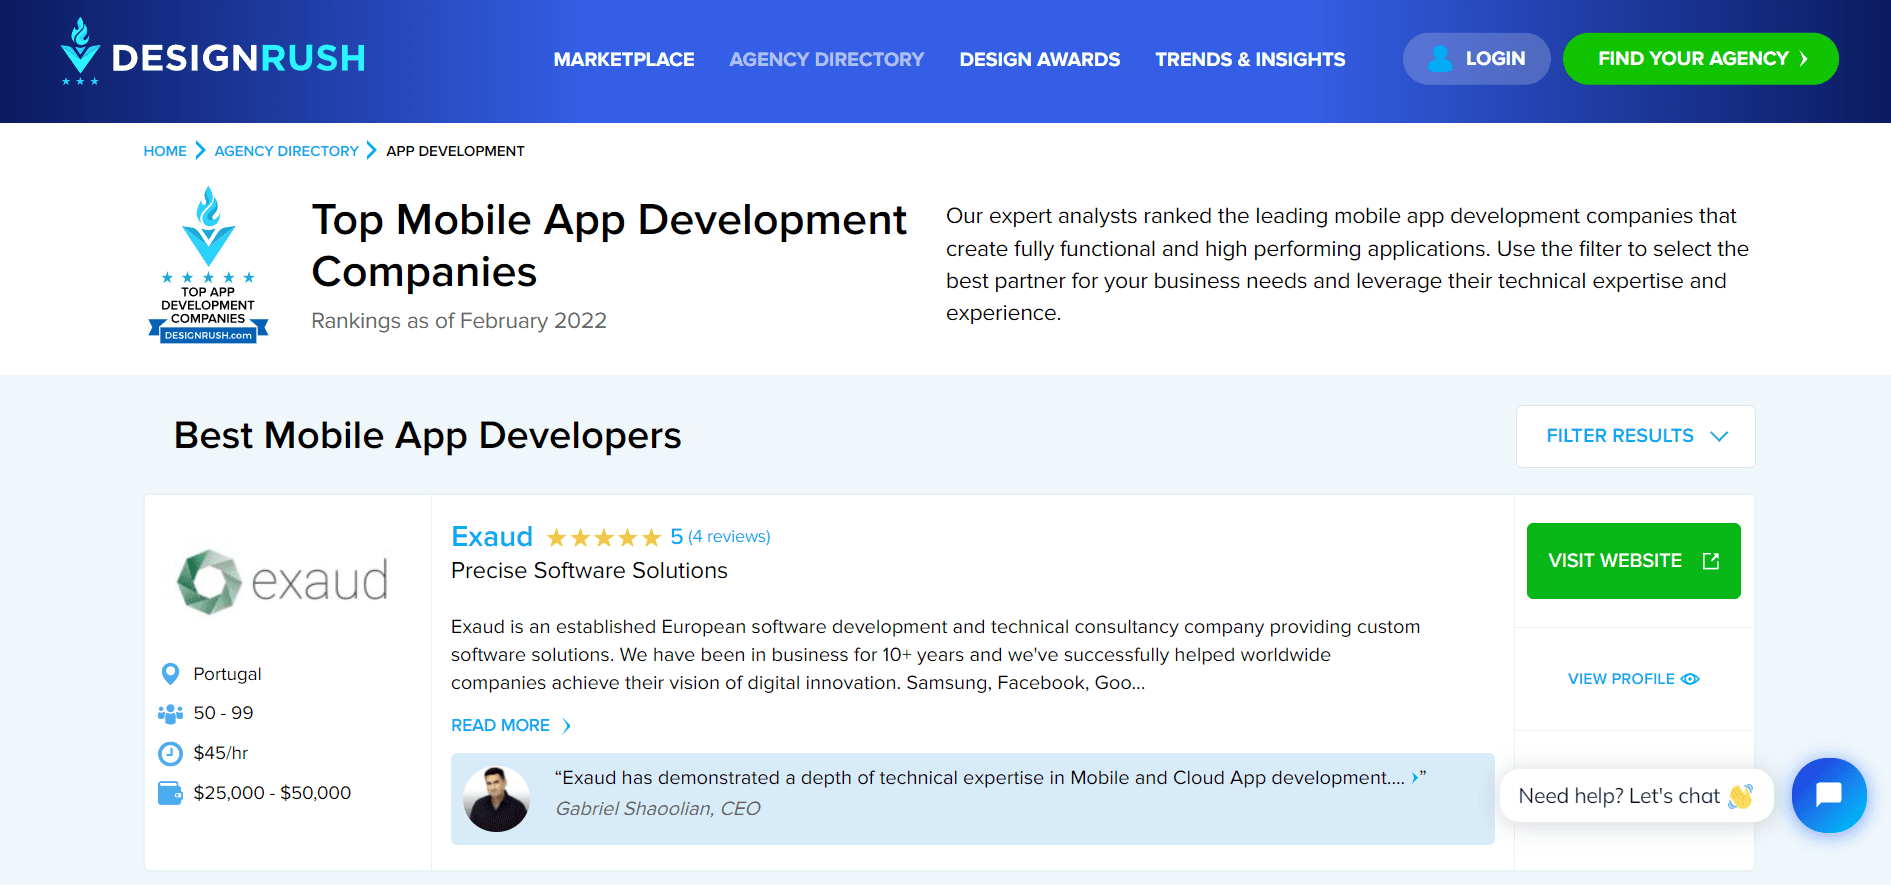The width and height of the screenshot is (1891, 885).
Task: Click the Portugal location pin icon
Action: pos(170,674)
